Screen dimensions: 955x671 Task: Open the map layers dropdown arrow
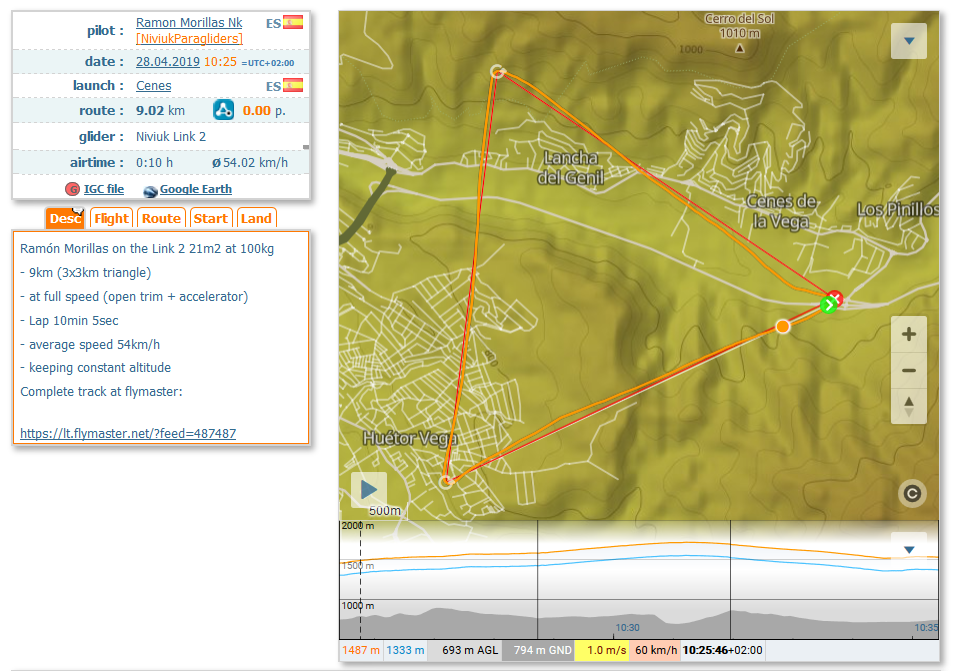click(908, 41)
